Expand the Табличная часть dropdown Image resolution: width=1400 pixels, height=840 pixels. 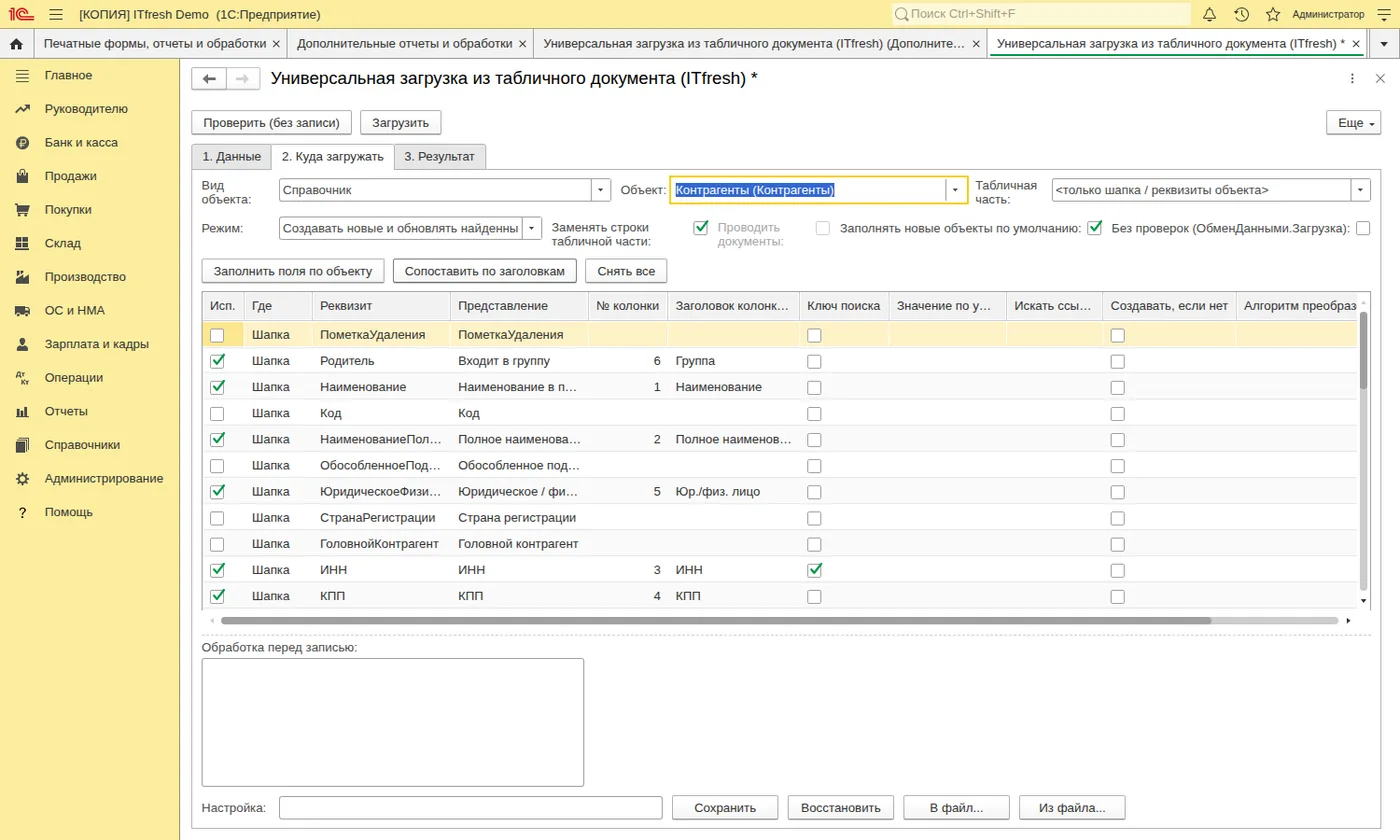coord(1361,190)
